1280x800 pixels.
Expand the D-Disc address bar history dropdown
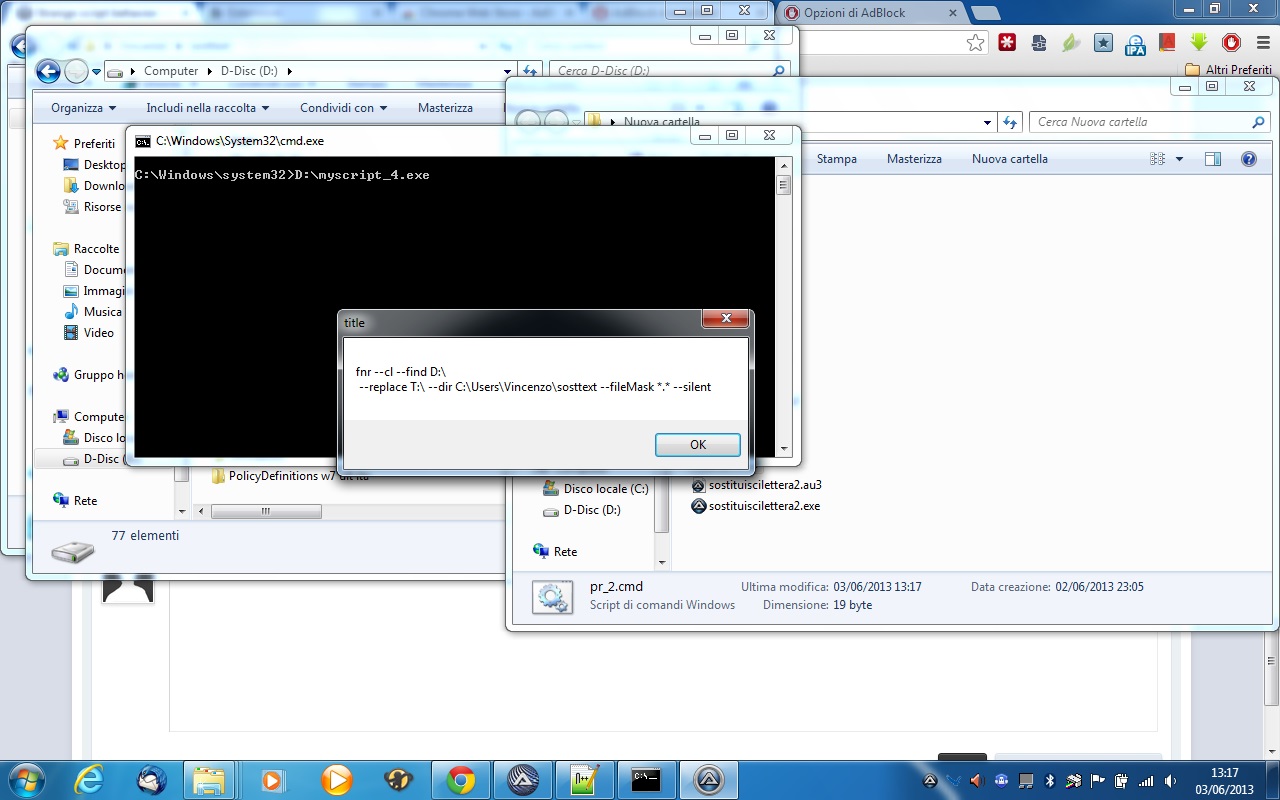pyautogui.click(x=508, y=71)
